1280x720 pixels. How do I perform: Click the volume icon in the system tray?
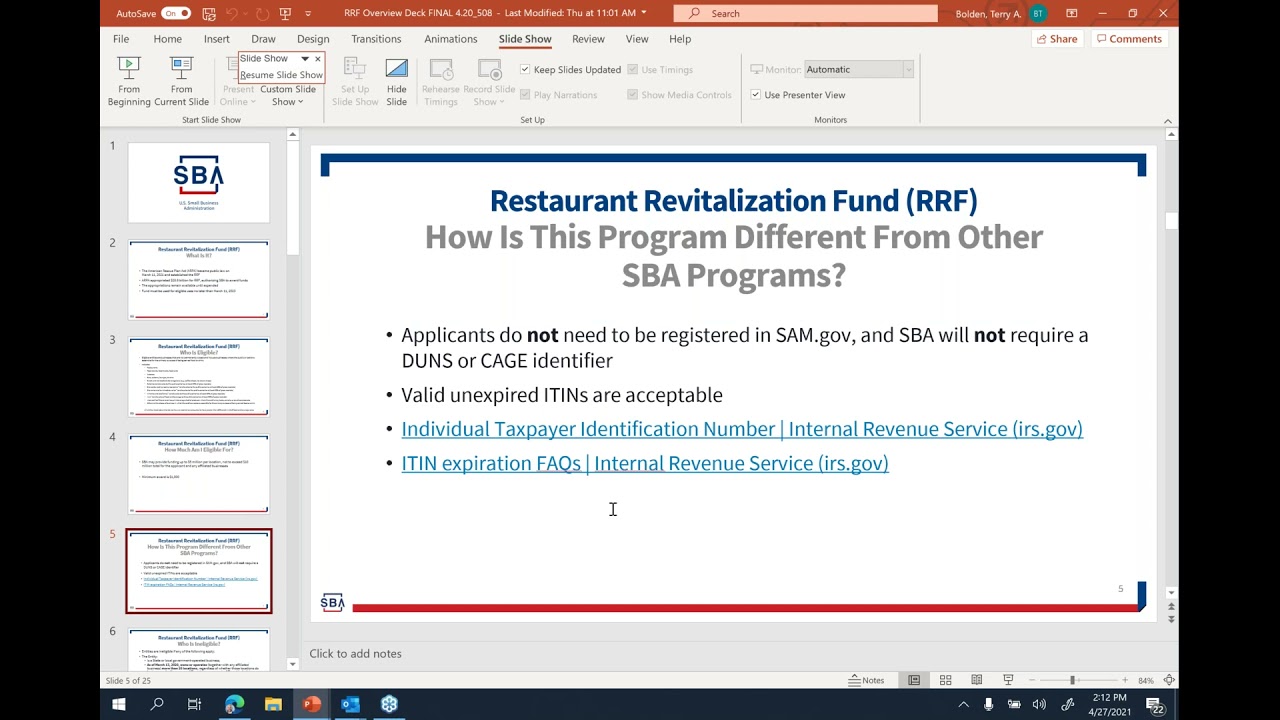[1040, 704]
